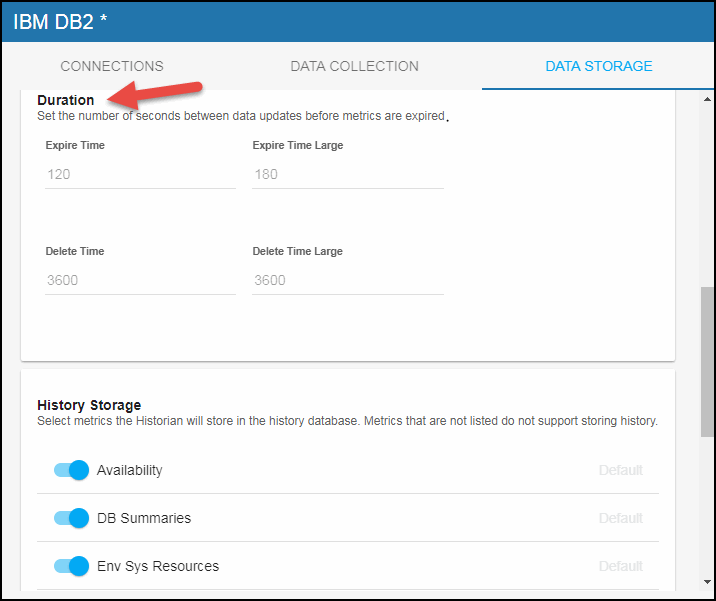Turn off Env Sys Resources toggle

click(72, 566)
